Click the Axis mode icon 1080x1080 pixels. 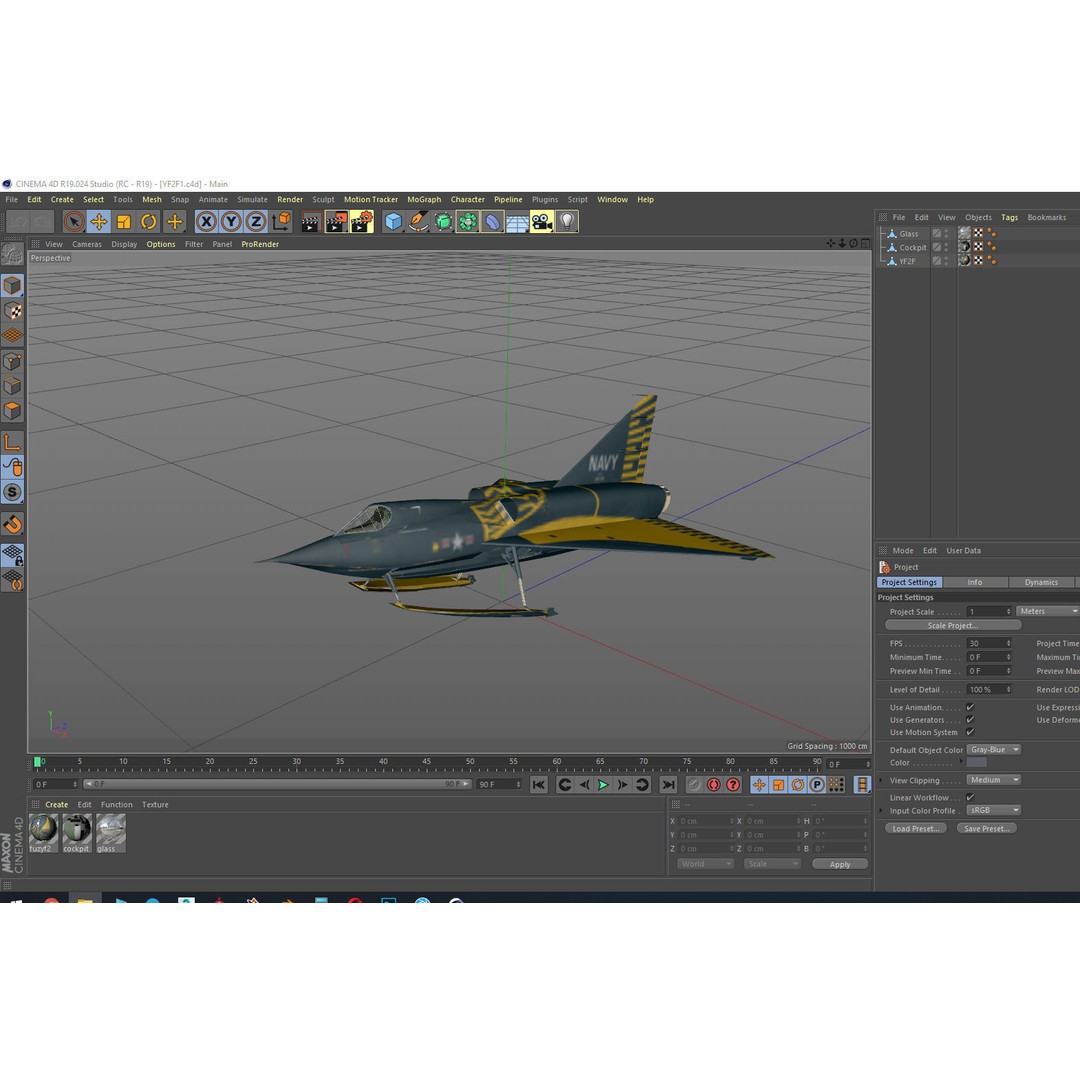click(x=12, y=442)
